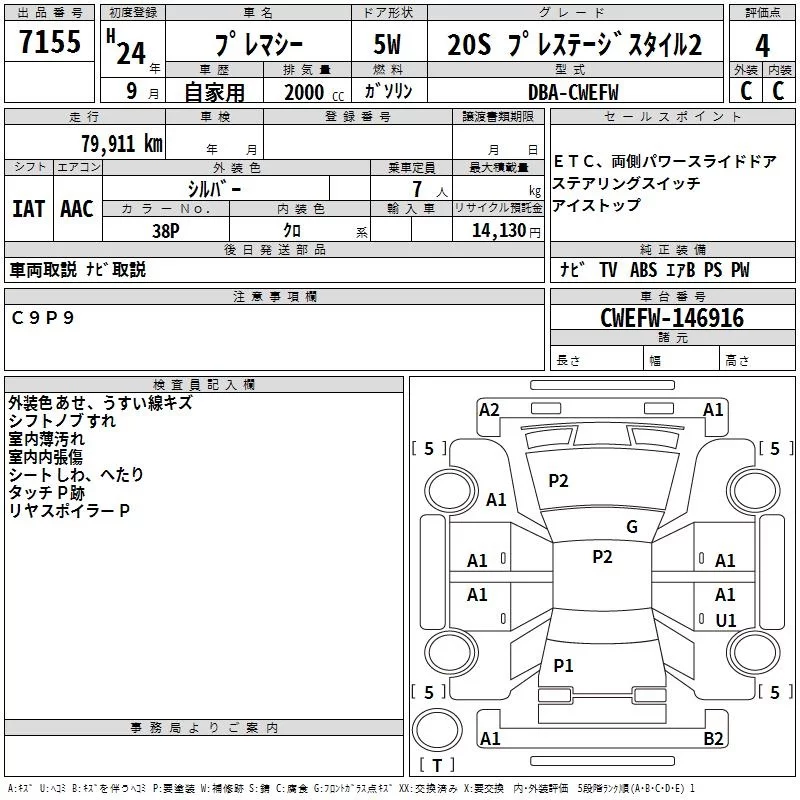Click the U1 dent mark on diagram
The image size is (800, 800).
point(726,620)
